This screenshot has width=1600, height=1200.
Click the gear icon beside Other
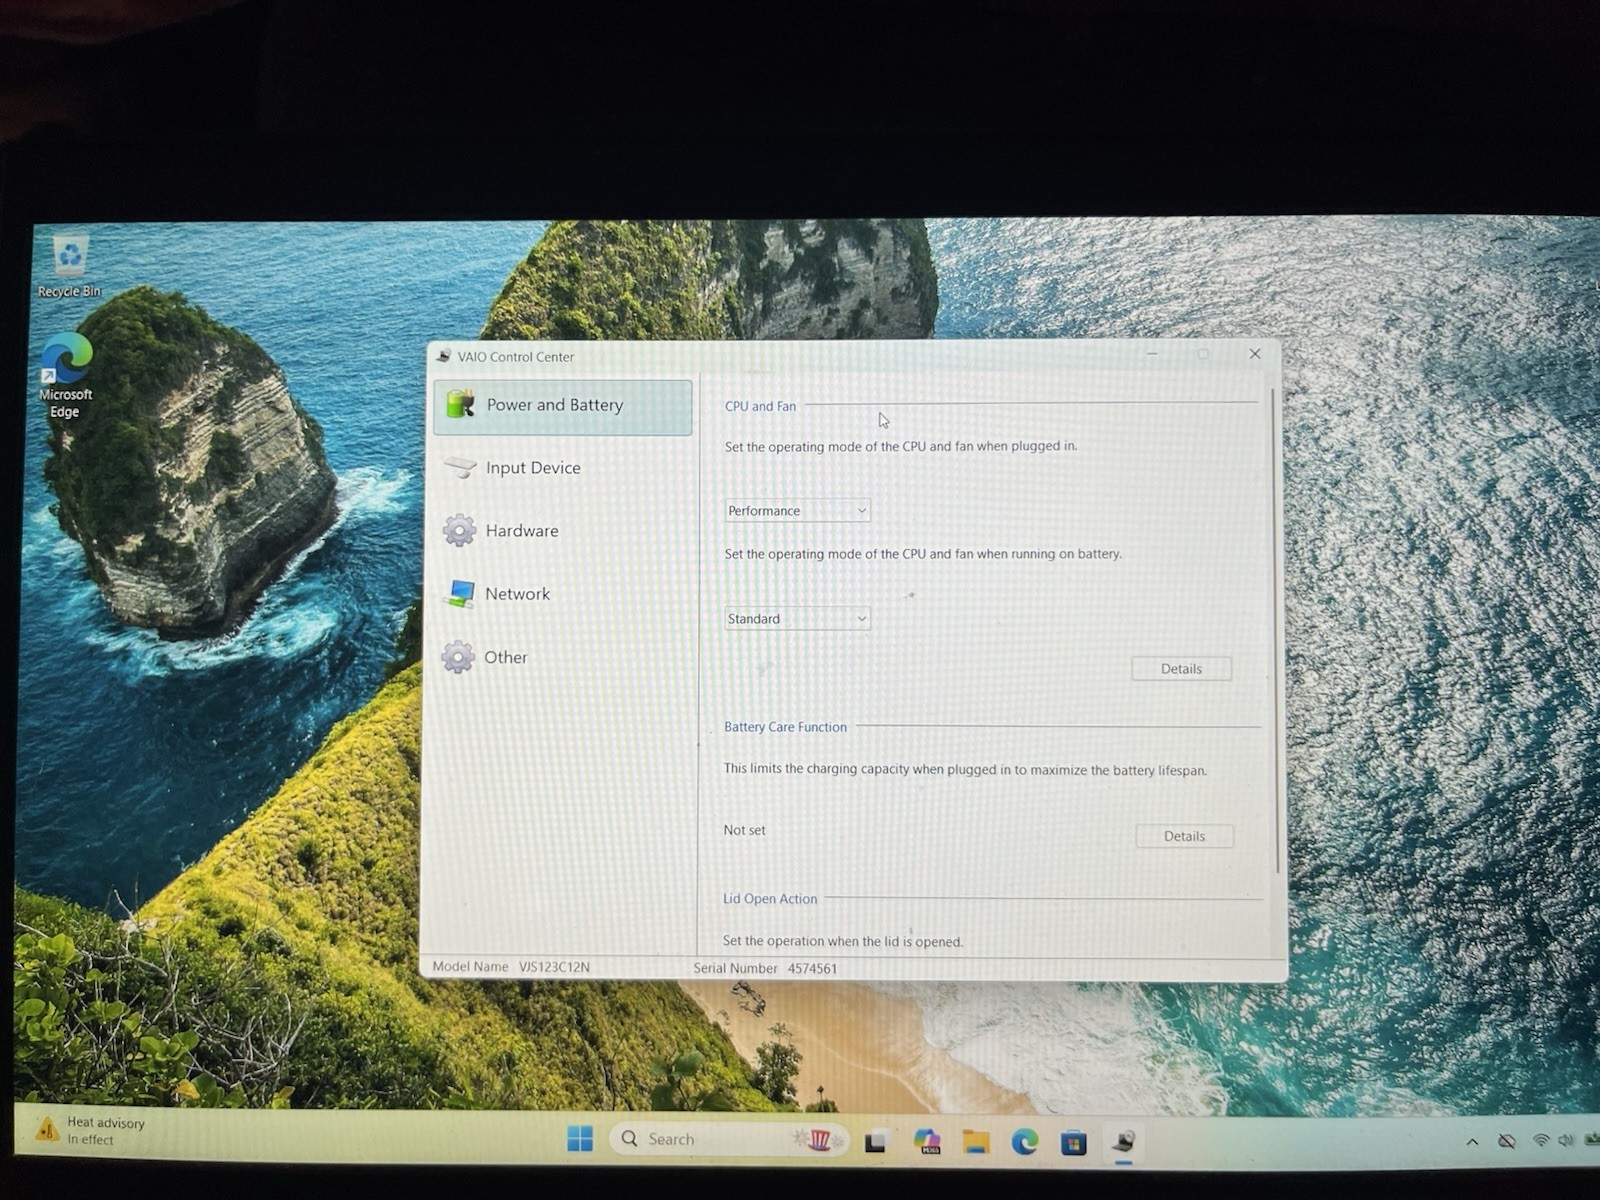point(458,657)
